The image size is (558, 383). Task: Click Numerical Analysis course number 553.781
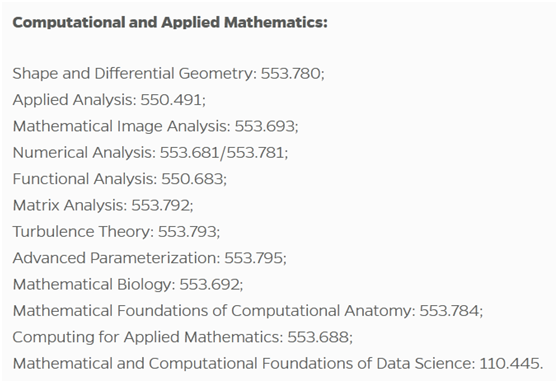click(255, 152)
